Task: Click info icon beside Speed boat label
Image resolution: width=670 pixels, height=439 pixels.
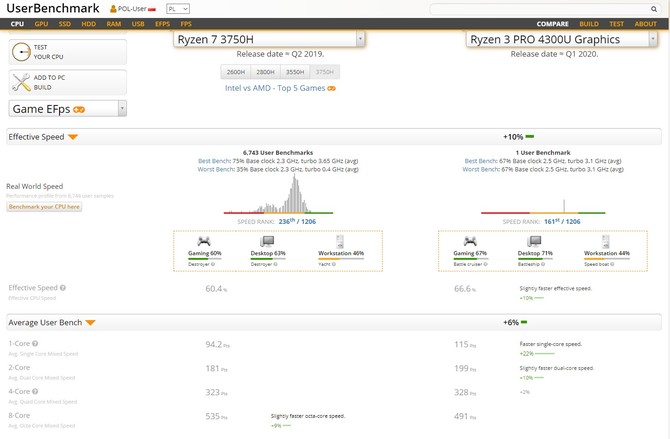Action: point(612,264)
